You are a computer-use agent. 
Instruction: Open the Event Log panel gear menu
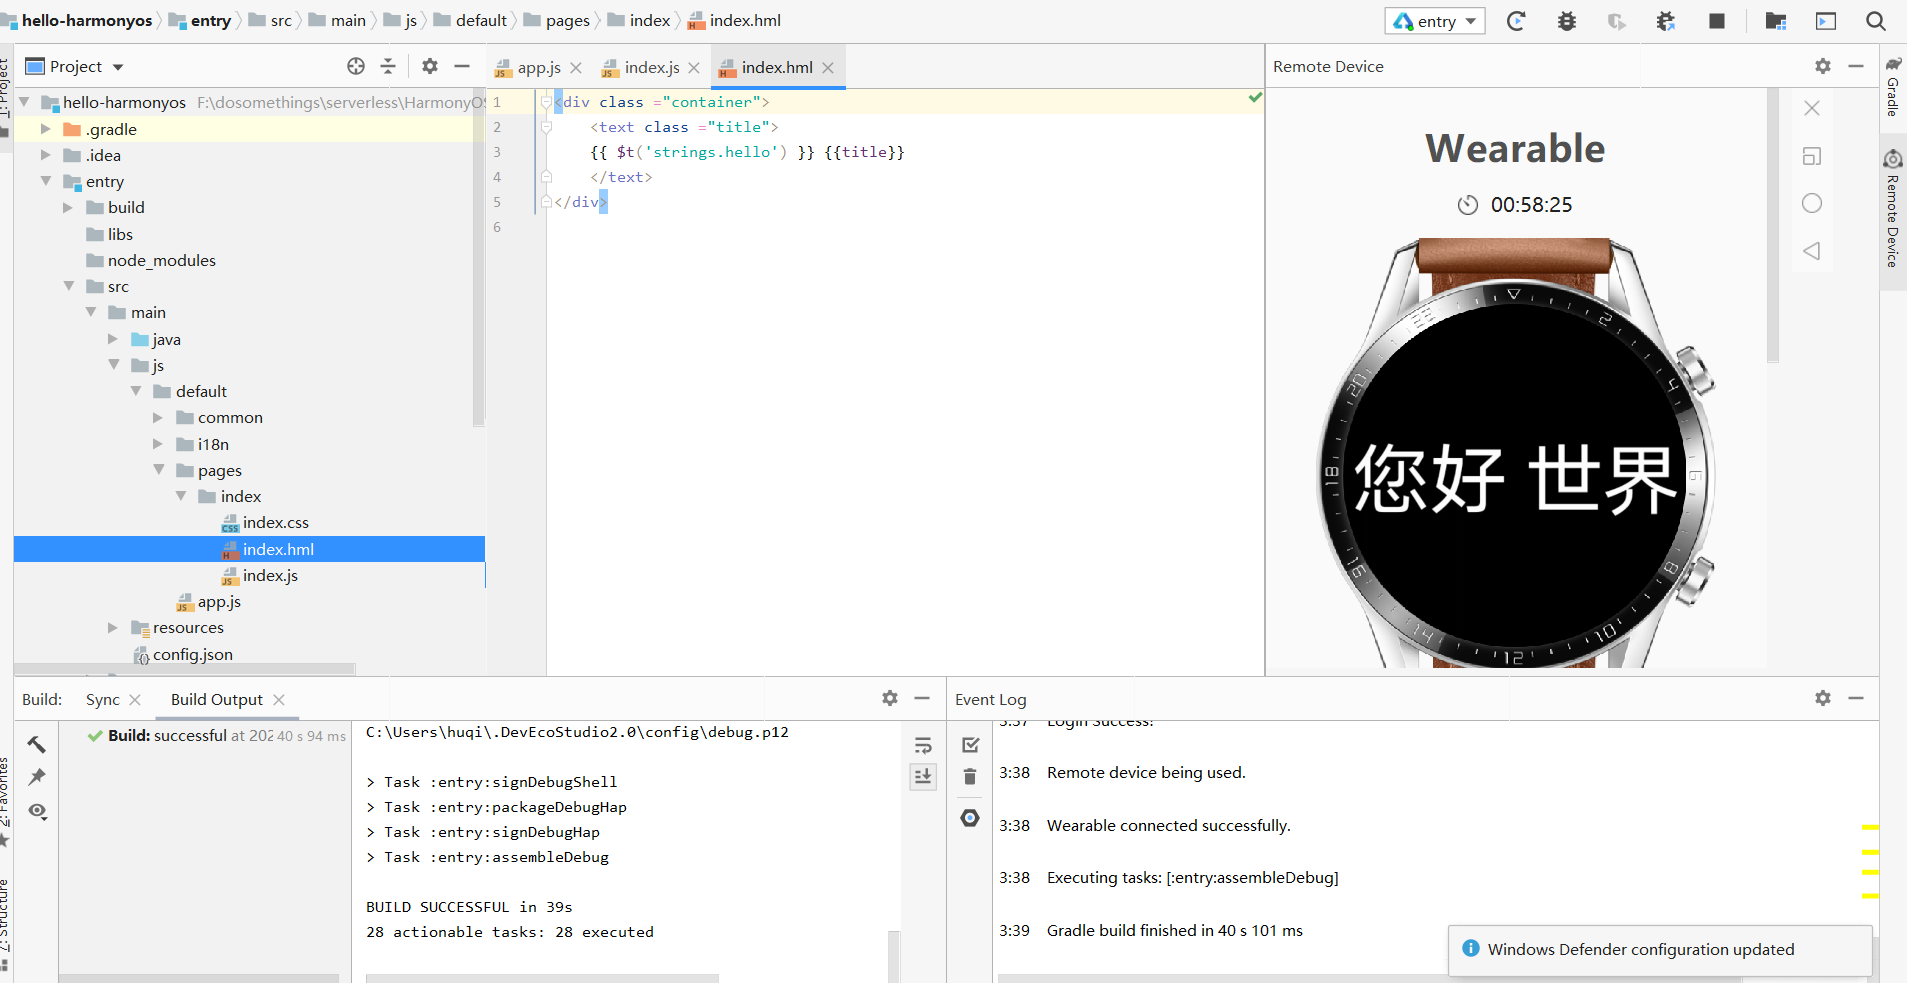pos(1823,698)
